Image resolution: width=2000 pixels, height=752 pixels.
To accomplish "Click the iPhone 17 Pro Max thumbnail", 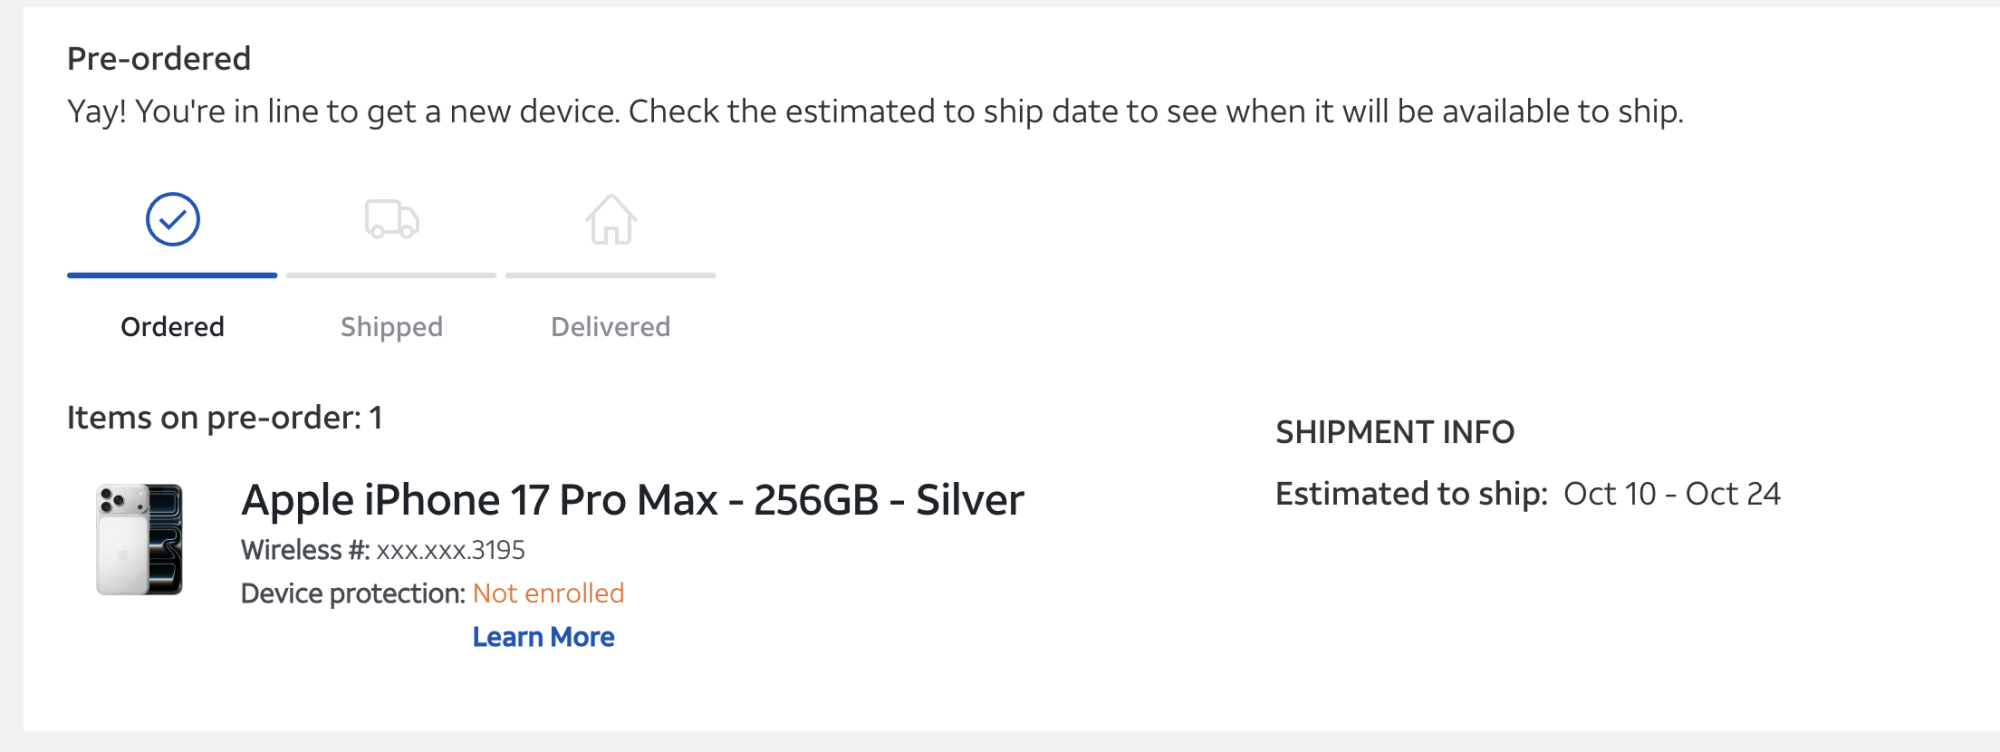I will click(x=139, y=540).
